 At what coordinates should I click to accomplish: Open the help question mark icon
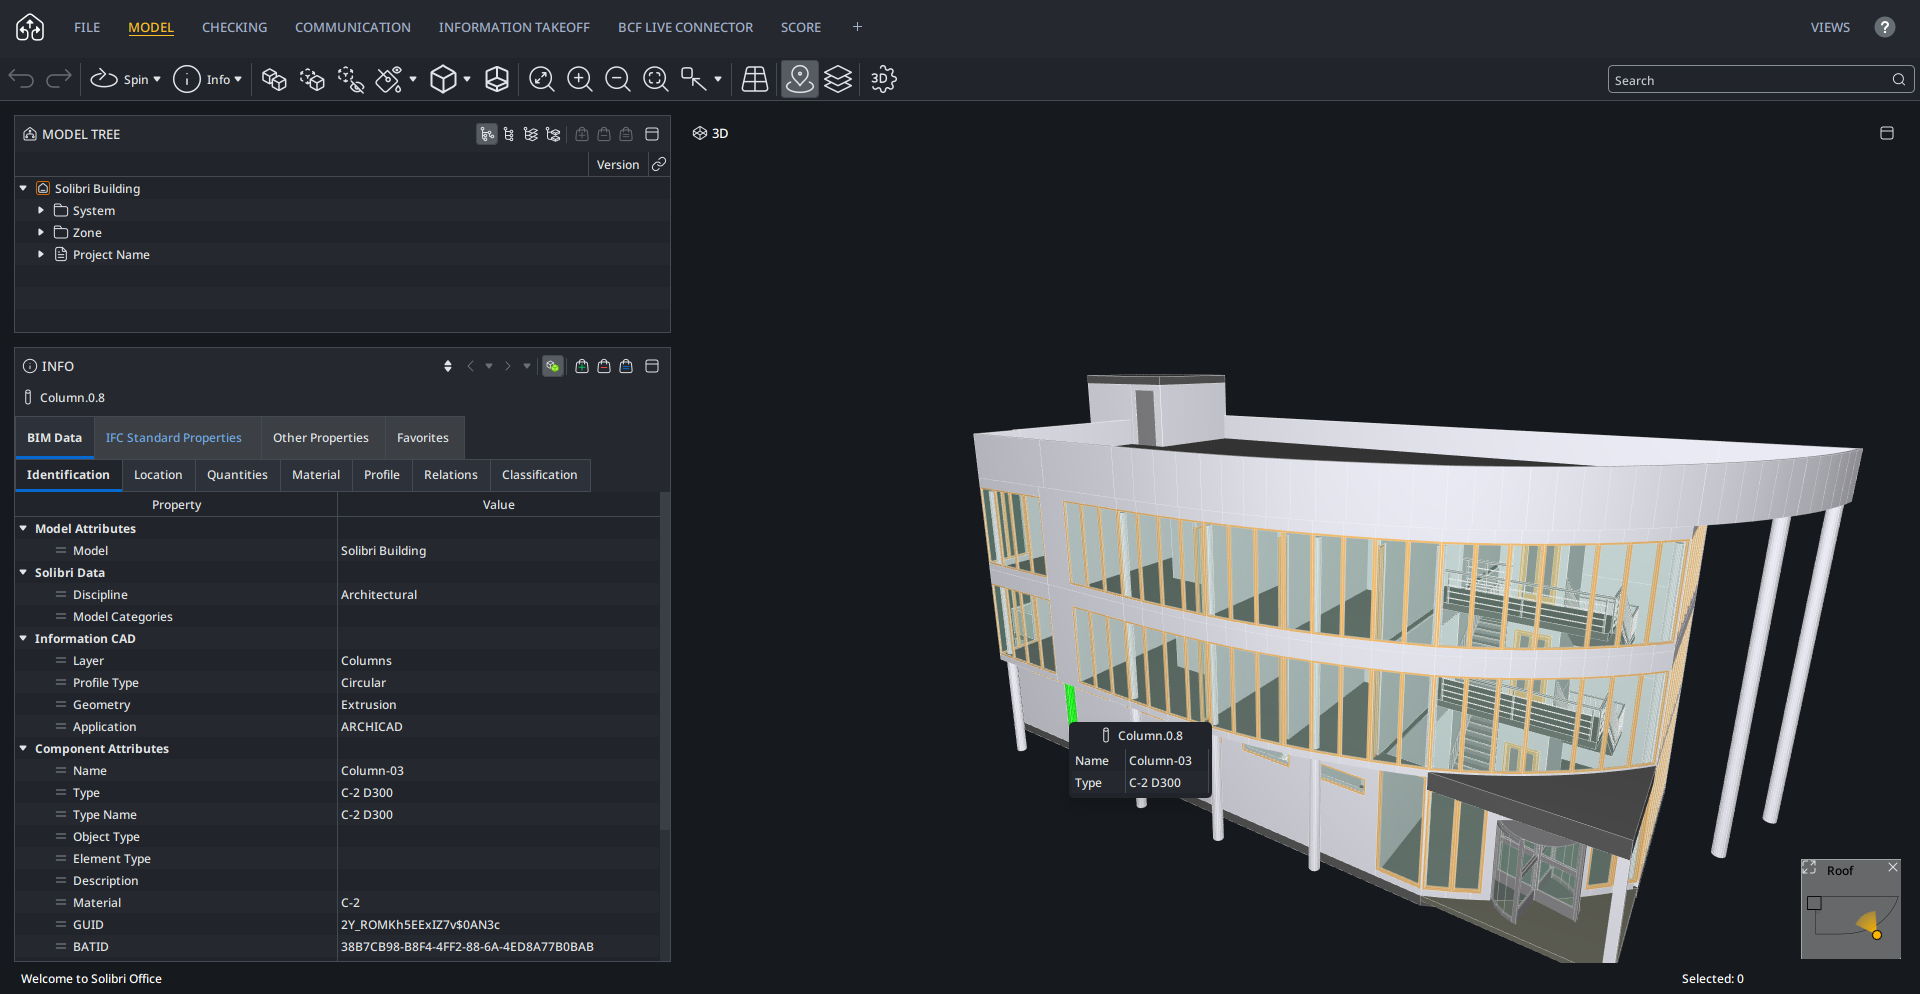1884,27
